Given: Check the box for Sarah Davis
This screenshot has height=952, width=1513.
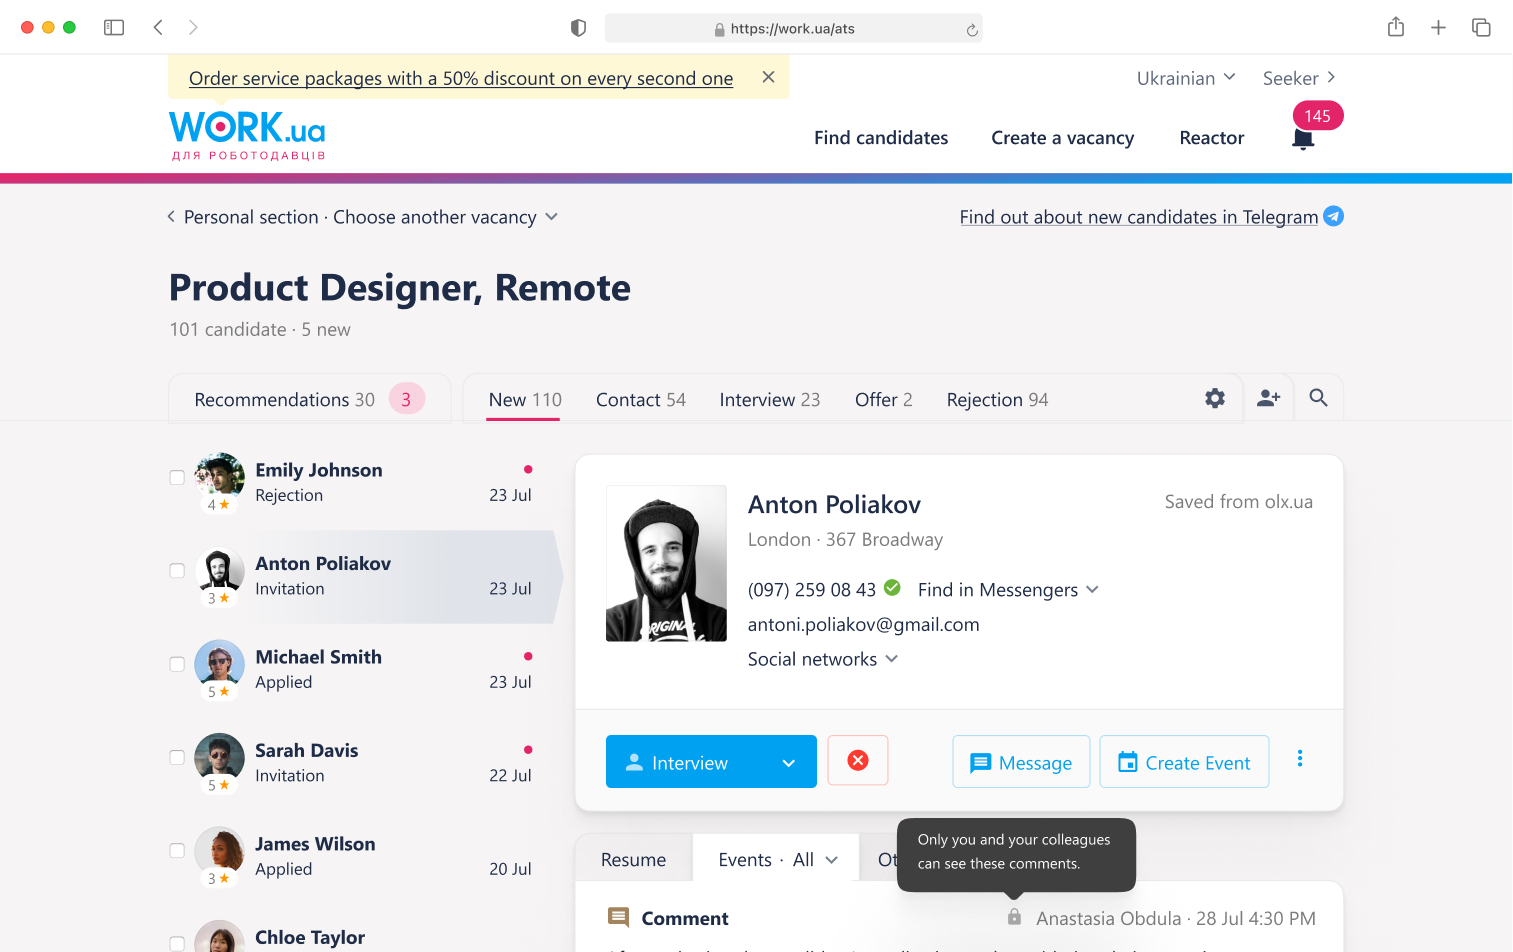Looking at the screenshot, I should (x=177, y=758).
